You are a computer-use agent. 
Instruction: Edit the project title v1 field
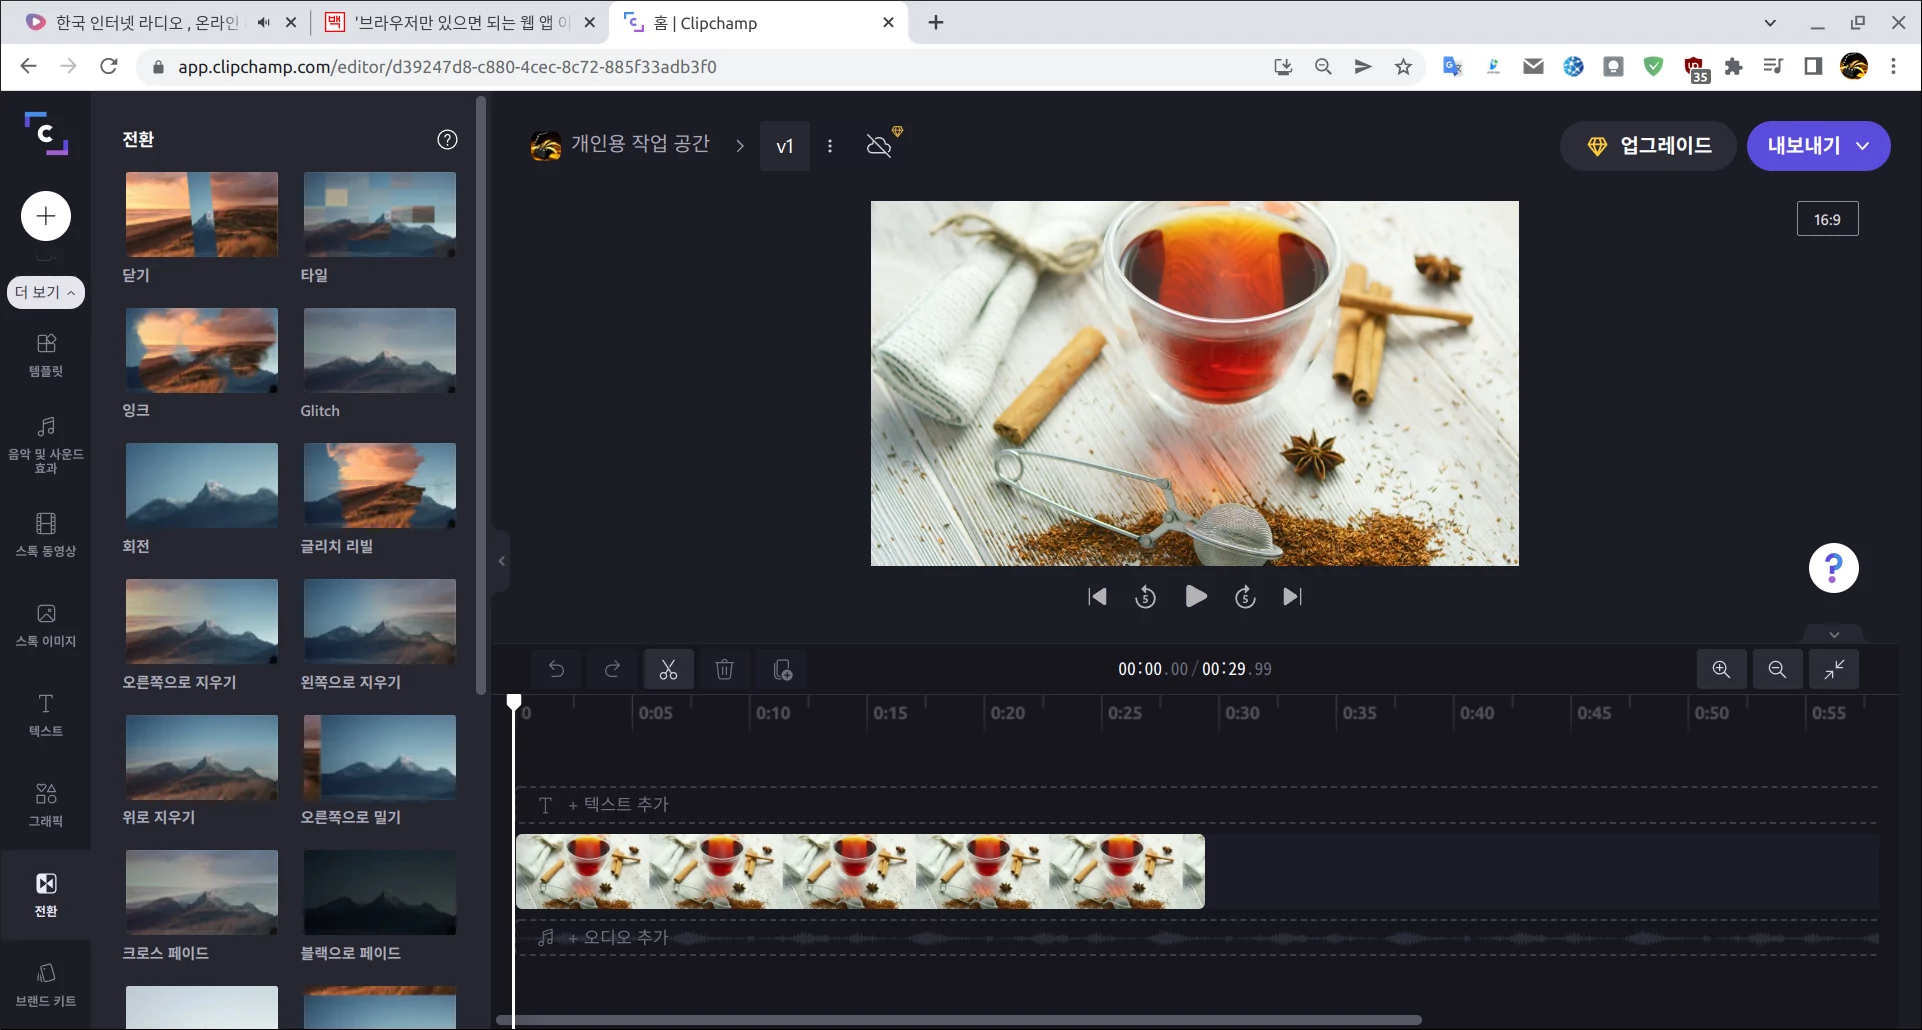click(x=785, y=146)
